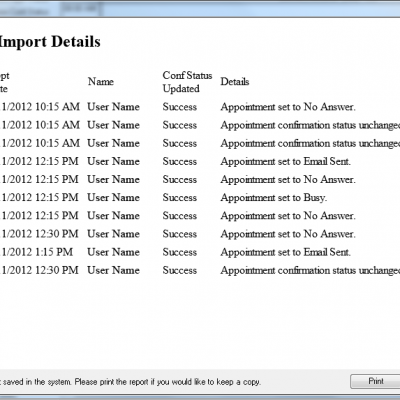Select Success status in the 1:15 PM row

[180, 252]
